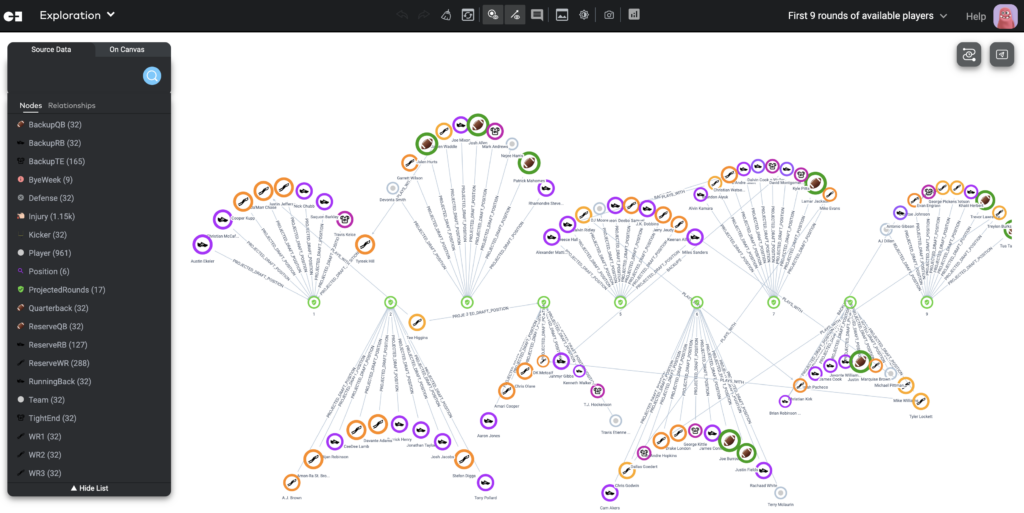Select the Nodes tab
Image resolution: width=1024 pixels, height=513 pixels.
click(x=30, y=105)
